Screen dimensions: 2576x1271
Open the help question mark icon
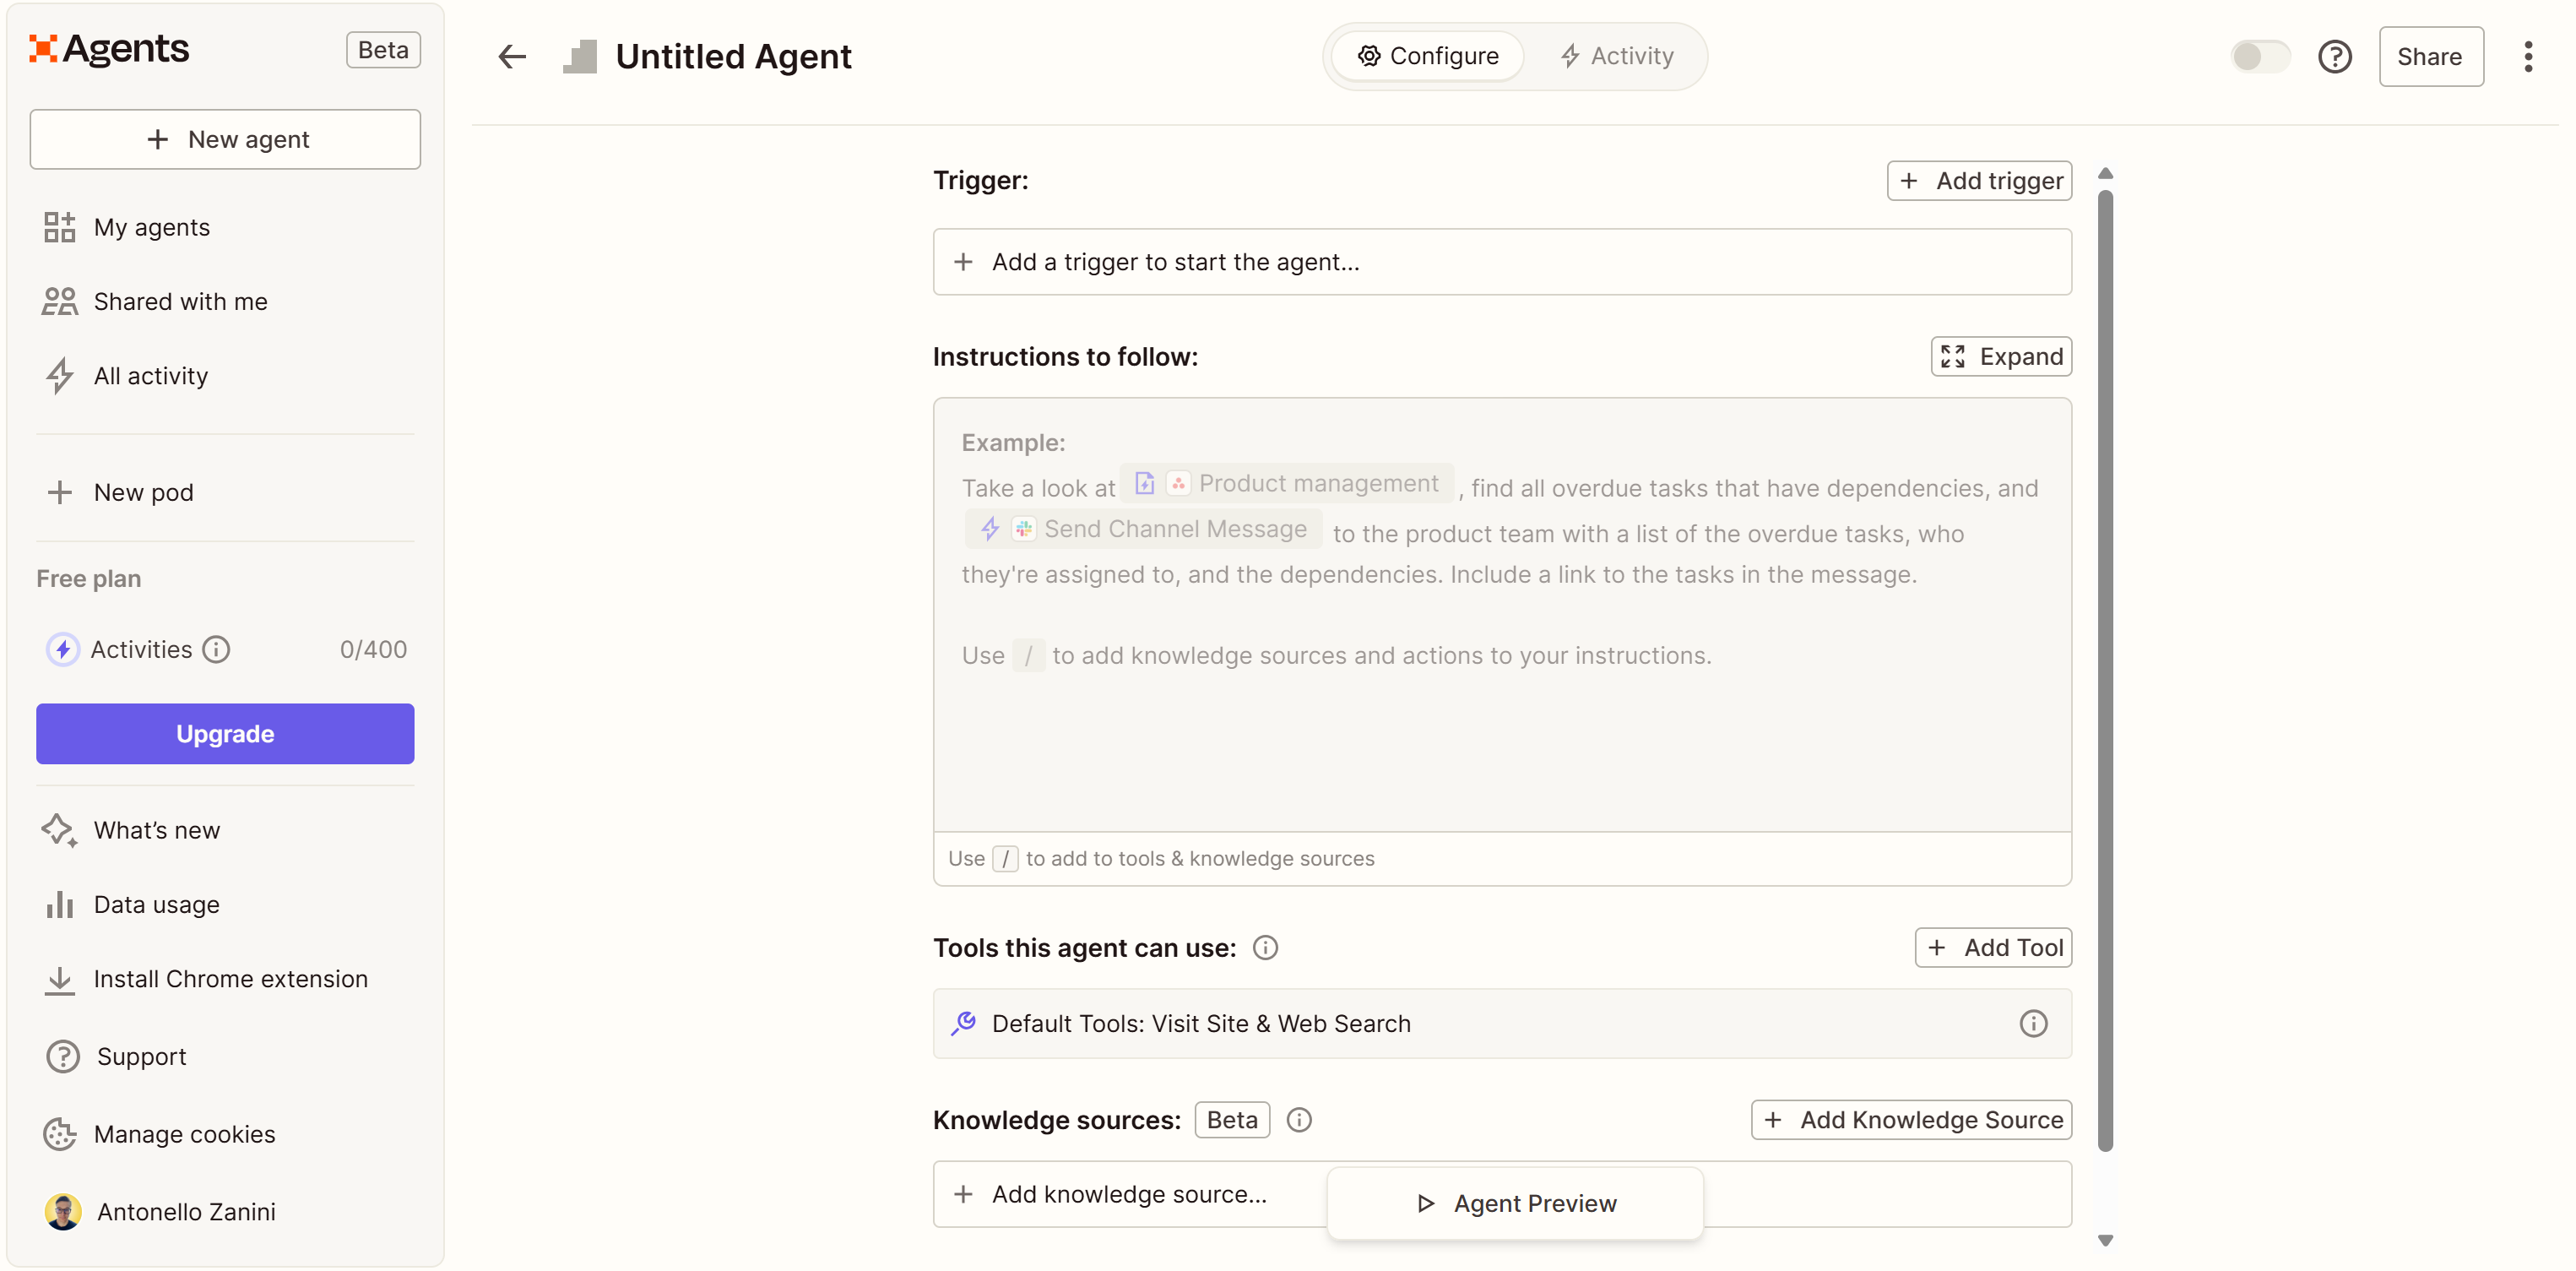(x=2336, y=57)
